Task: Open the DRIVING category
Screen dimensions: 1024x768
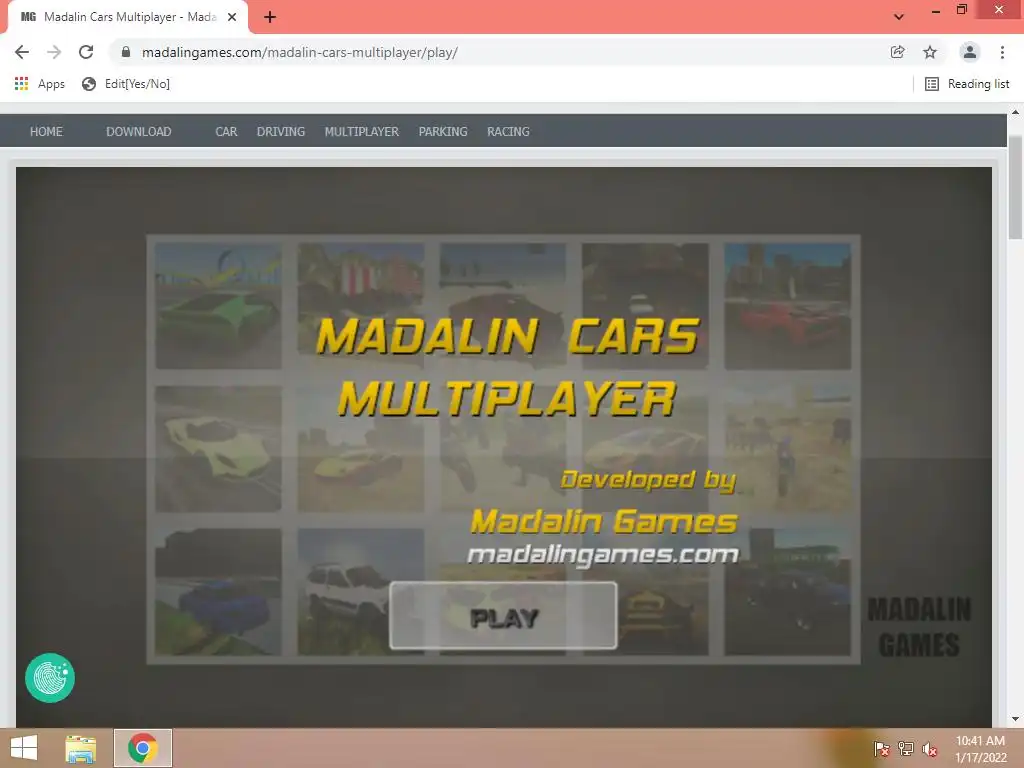Action: tap(281, 131)
